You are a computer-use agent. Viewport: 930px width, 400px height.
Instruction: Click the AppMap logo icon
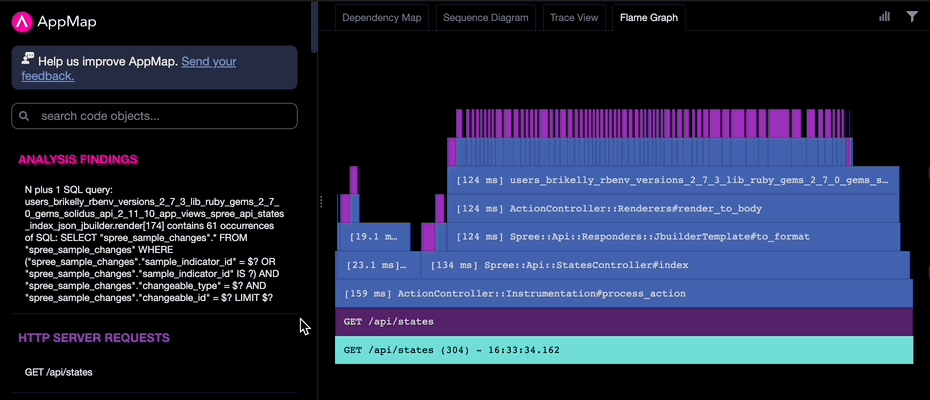click(x=23, y=22)
